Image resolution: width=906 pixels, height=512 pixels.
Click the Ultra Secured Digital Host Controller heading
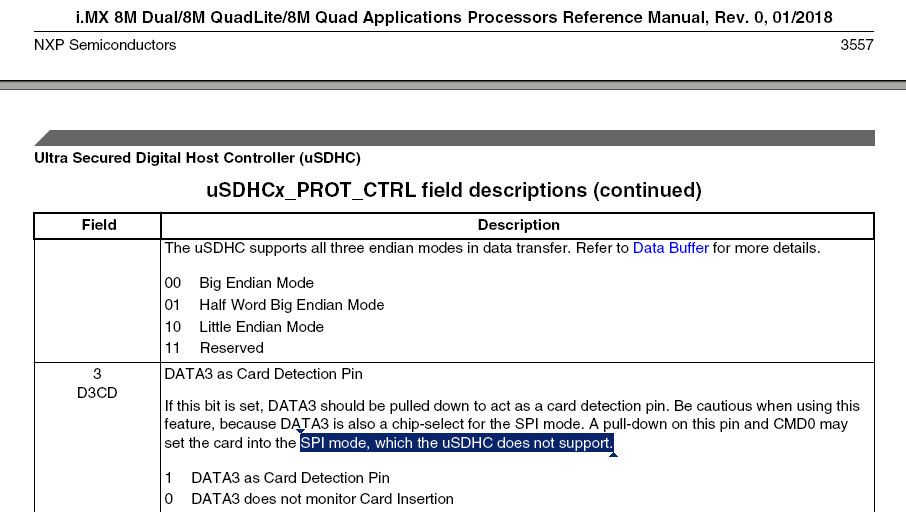(x=197, y=158)
